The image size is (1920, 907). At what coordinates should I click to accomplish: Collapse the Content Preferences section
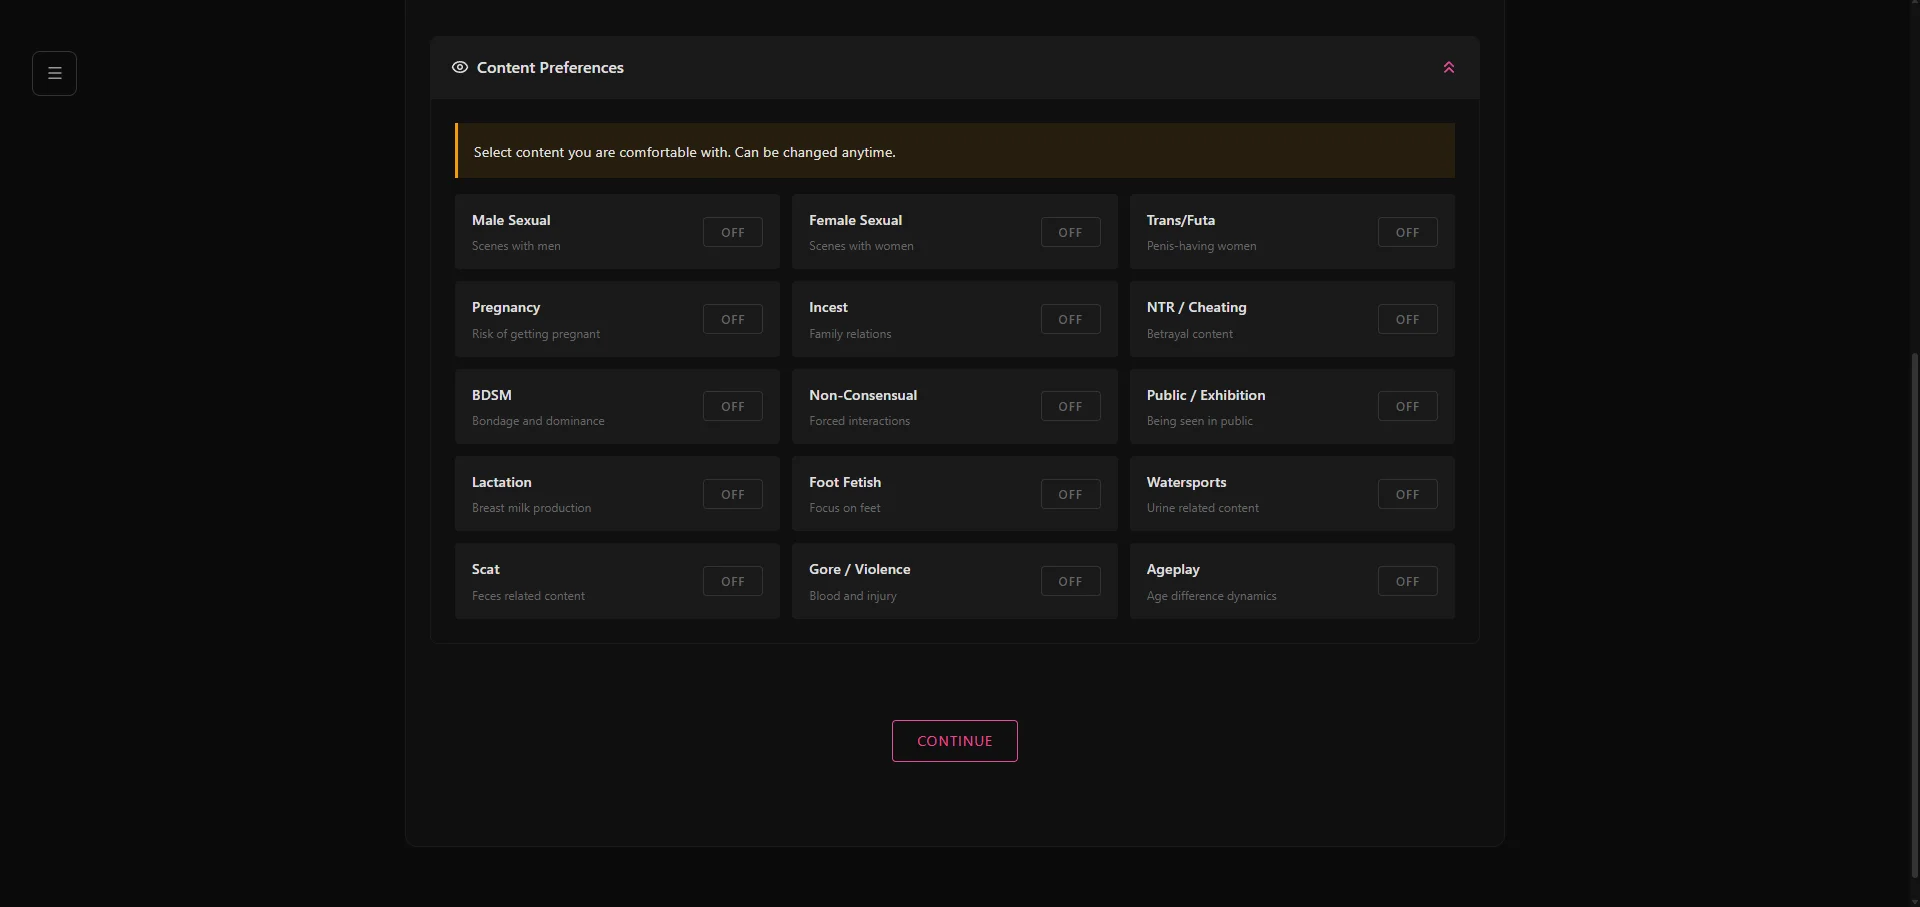[1448, 67]
